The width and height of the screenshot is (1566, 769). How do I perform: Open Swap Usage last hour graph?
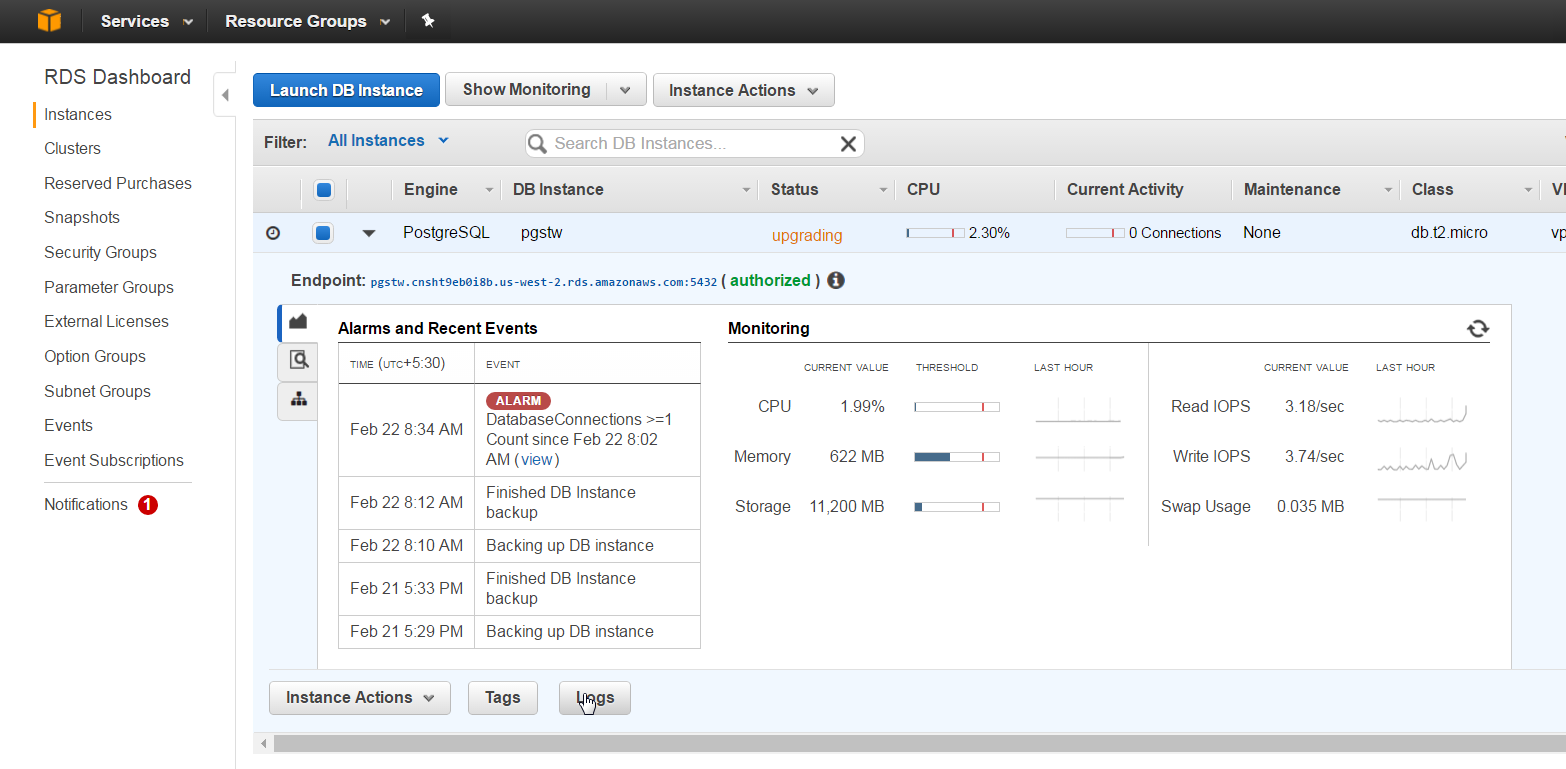[x=1421, y=507]
